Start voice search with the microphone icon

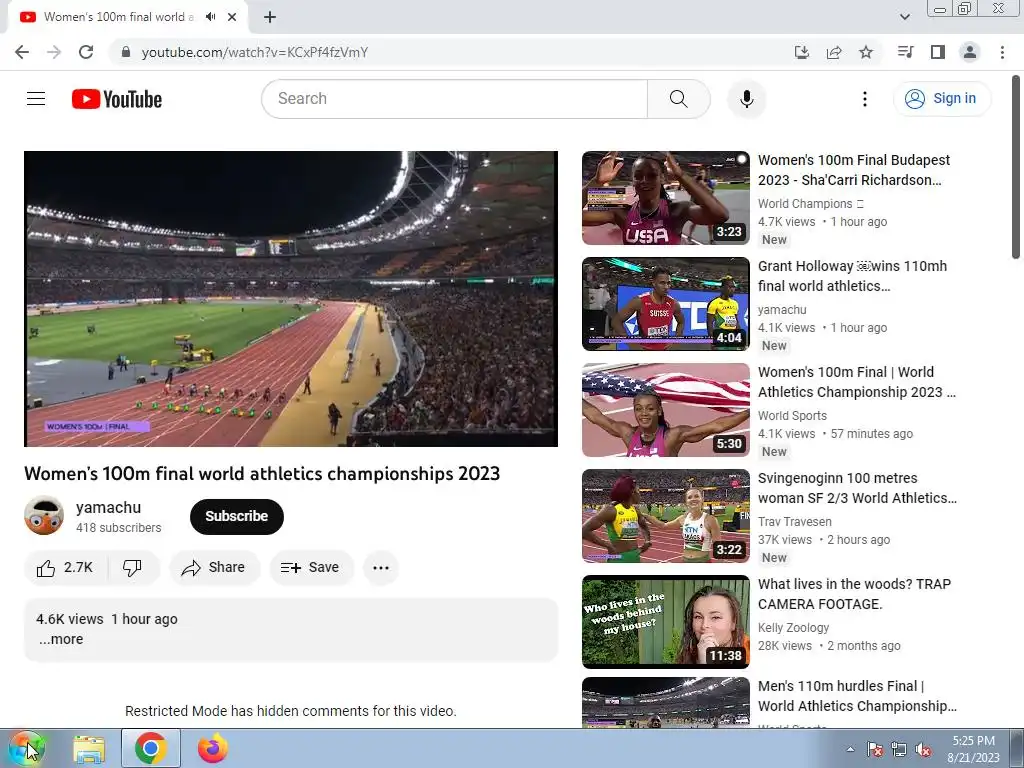[x=746, y=99]
